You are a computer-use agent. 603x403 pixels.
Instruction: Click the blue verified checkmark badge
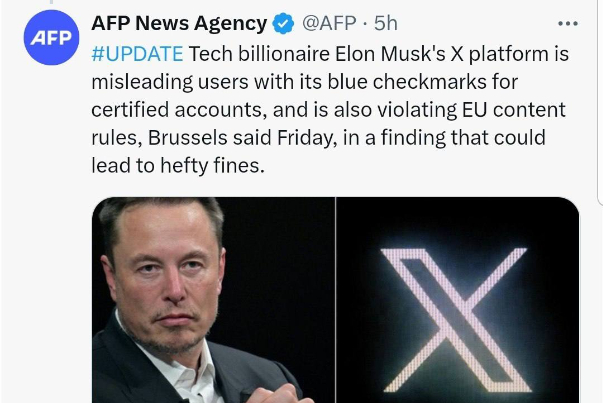[x=283, y=24]
